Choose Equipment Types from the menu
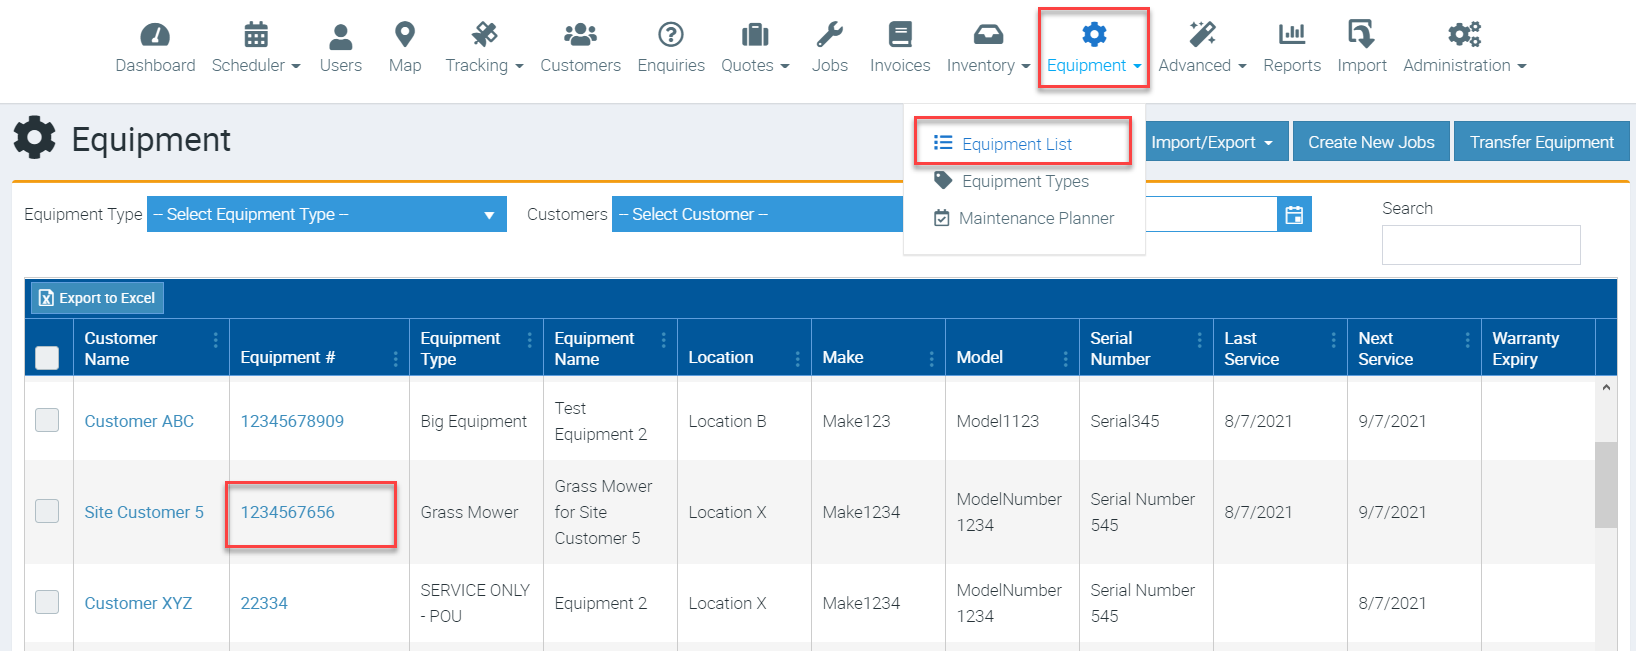 pyautogui.click(x=1025, y=181)
